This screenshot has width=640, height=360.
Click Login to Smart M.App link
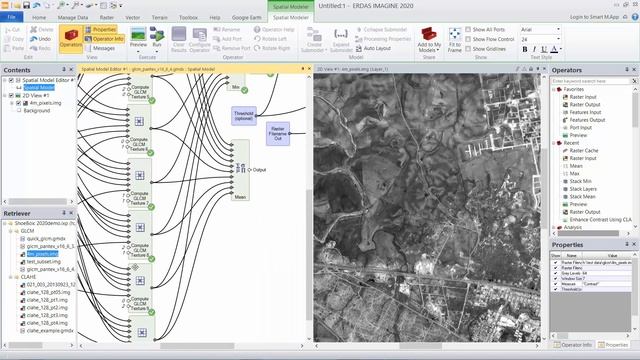(x=594, y=17)
